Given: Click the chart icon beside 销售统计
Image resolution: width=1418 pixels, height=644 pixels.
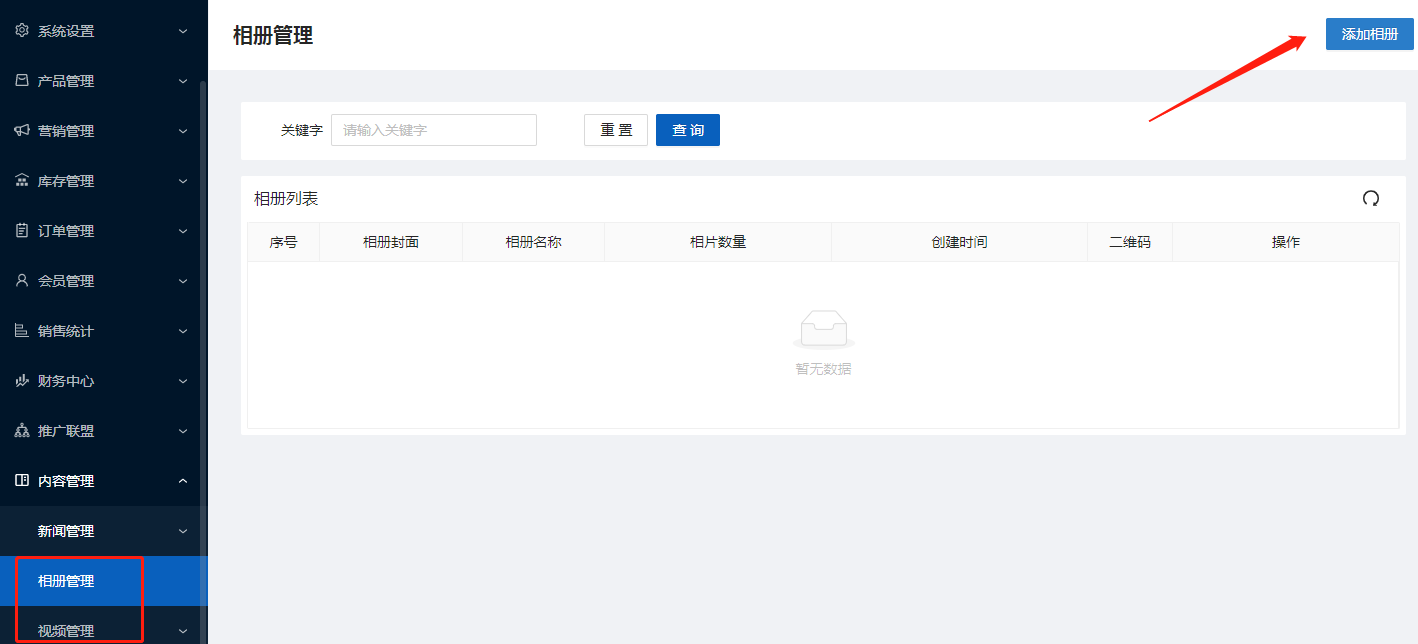Looking at the screenshot, I should [22, 331].
